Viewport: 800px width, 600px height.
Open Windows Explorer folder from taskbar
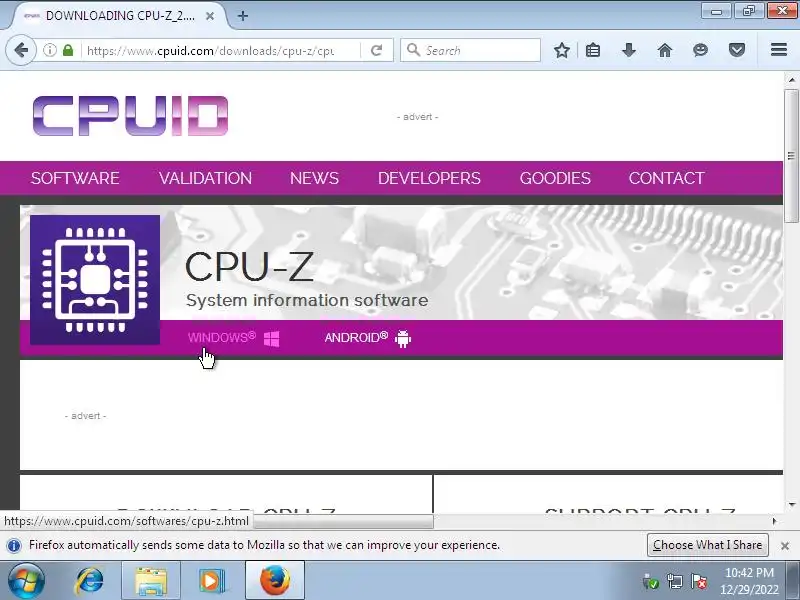[151, 581]
